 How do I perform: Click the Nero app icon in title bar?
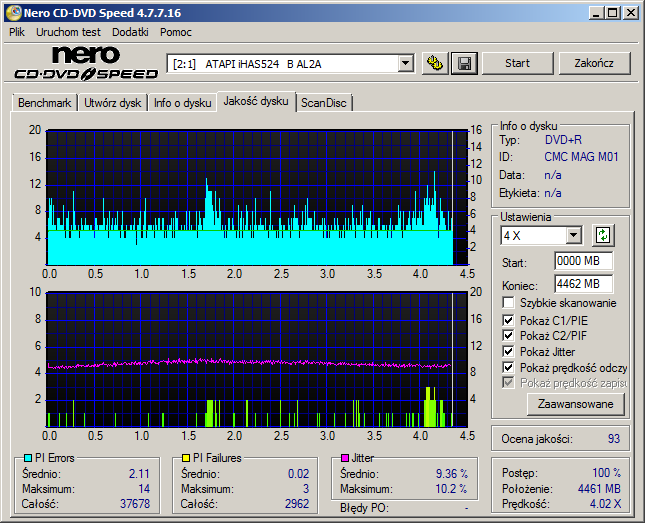(14, 13)
